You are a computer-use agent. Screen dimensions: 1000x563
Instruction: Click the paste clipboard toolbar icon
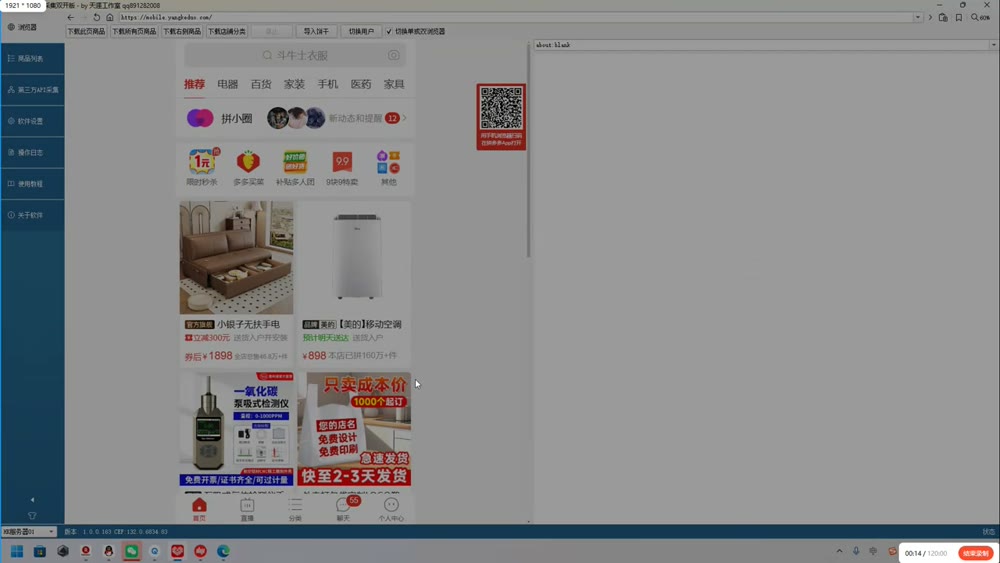943,17
